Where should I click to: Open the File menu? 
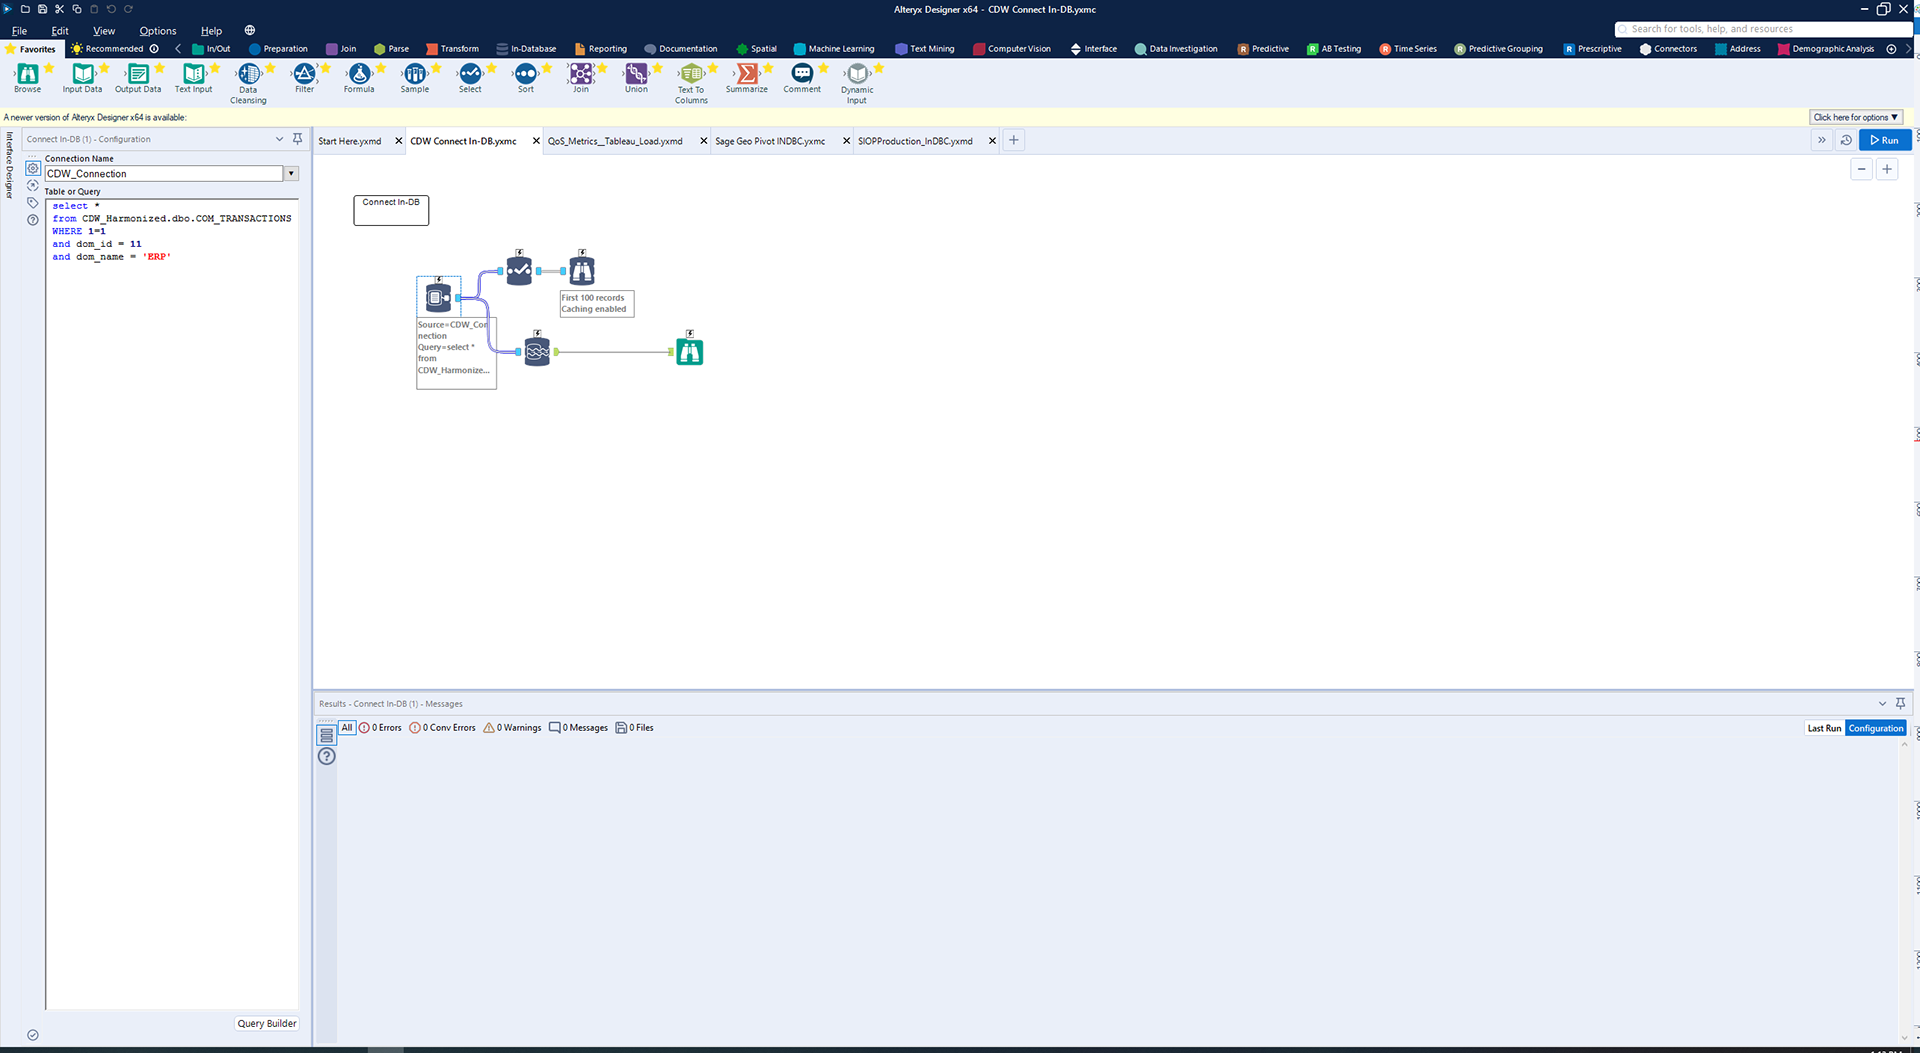pos(19,31)
